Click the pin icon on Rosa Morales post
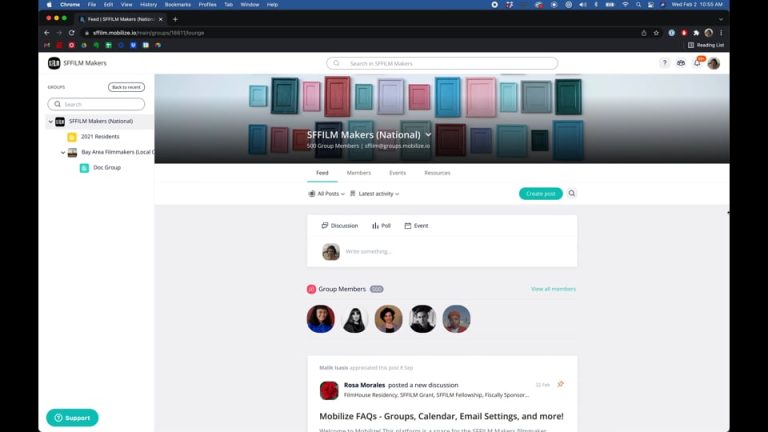This screenshot has width=768, height=432. 561,384
